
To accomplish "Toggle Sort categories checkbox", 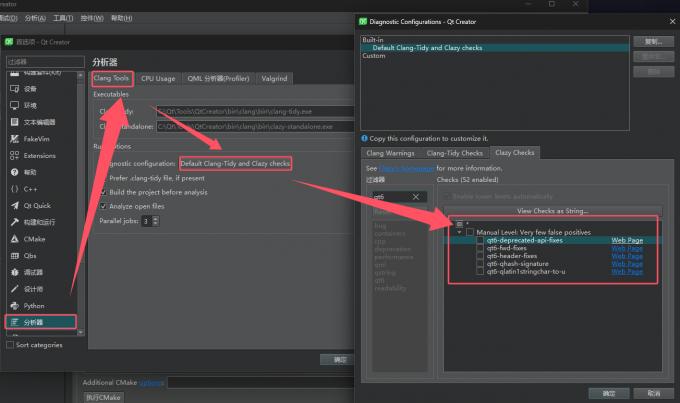I will [x=10, y=345].
